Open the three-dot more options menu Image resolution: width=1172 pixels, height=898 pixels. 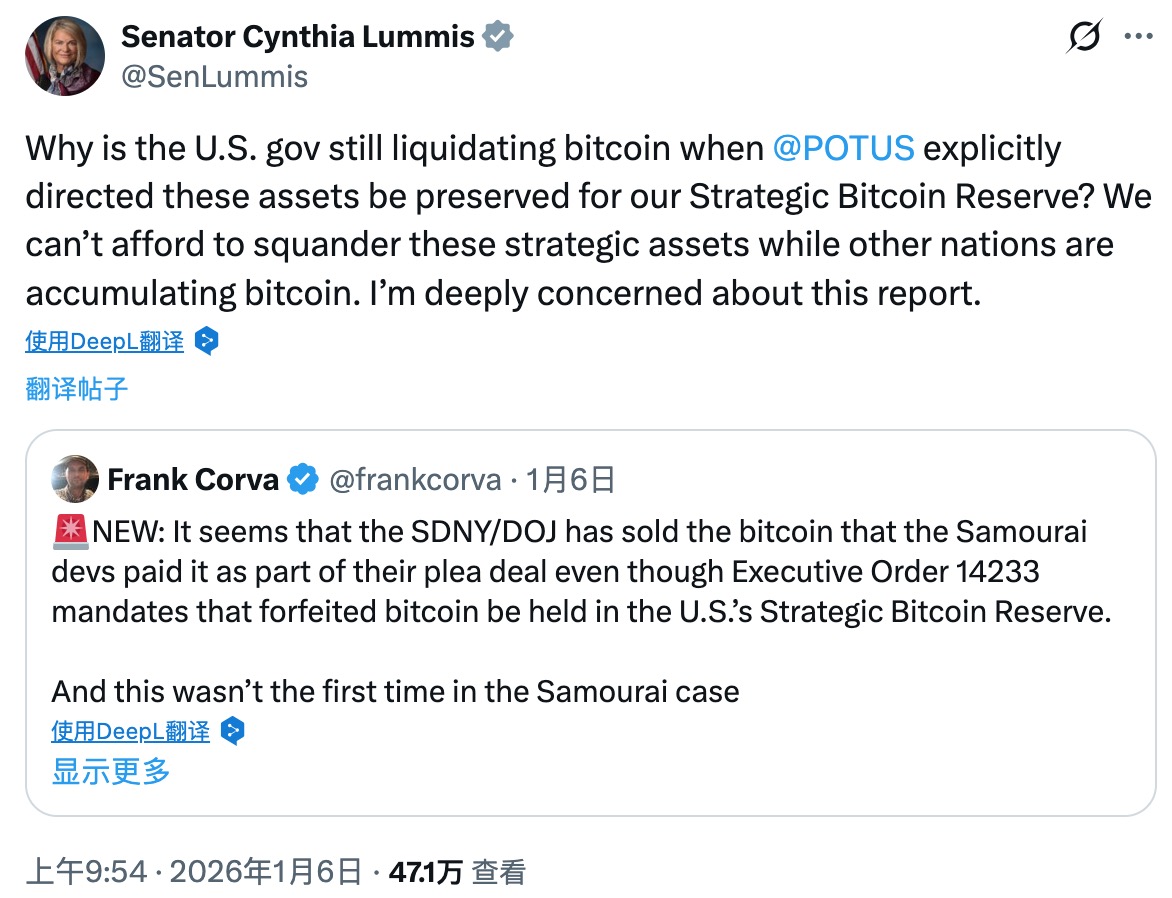[1139, 37]
